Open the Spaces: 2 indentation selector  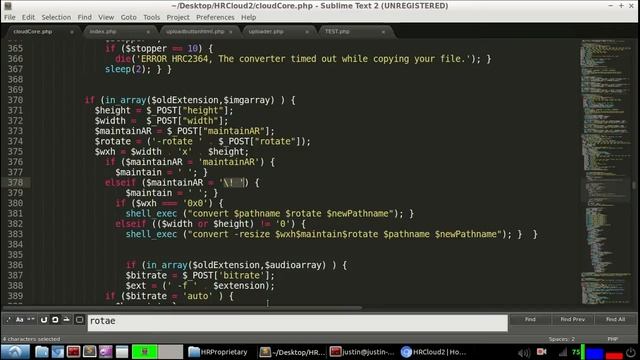tap(562, 339)
